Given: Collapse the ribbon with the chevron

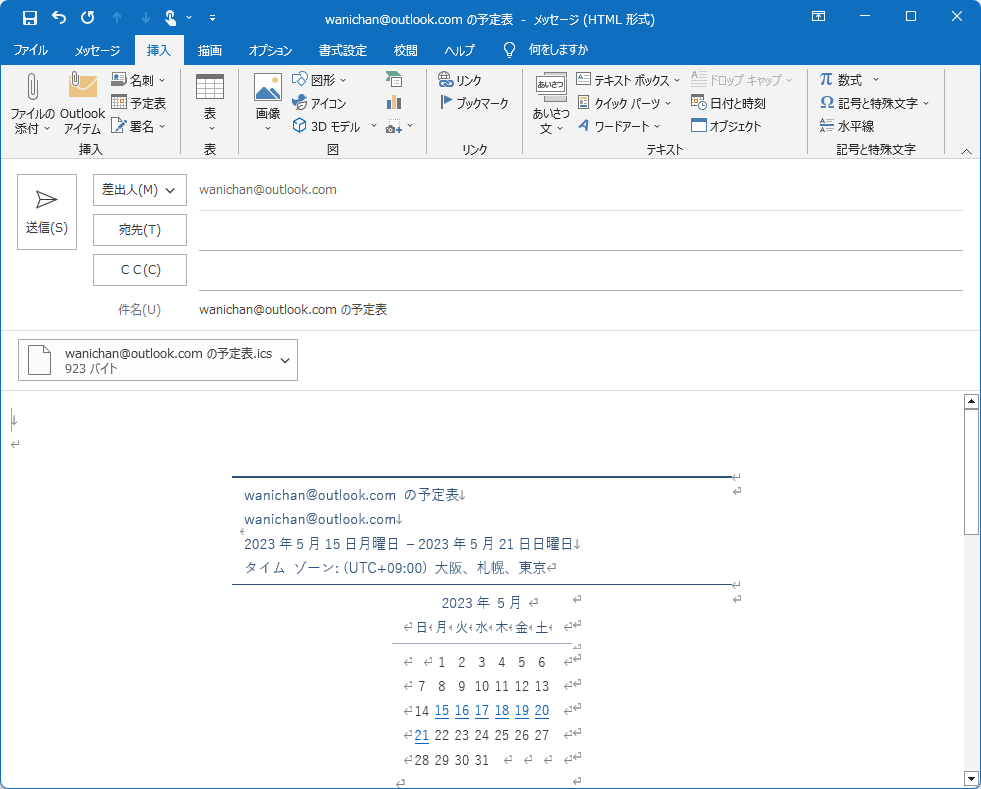Looking at the screenshot, I should tap(967, 151).
